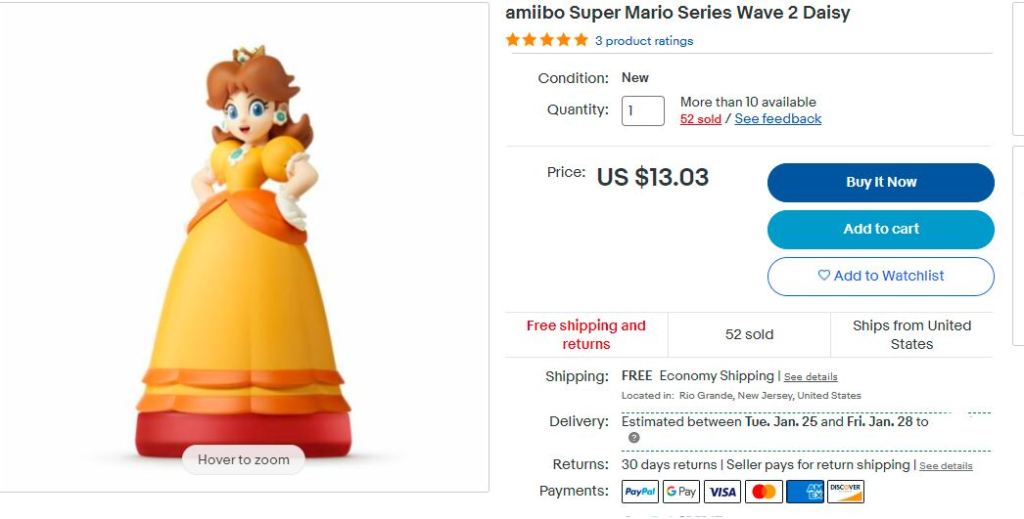Click the delivery estimate help icon
Image resolution: width=1024 pixels, height=519 pixels.
(x=634, y=438)
